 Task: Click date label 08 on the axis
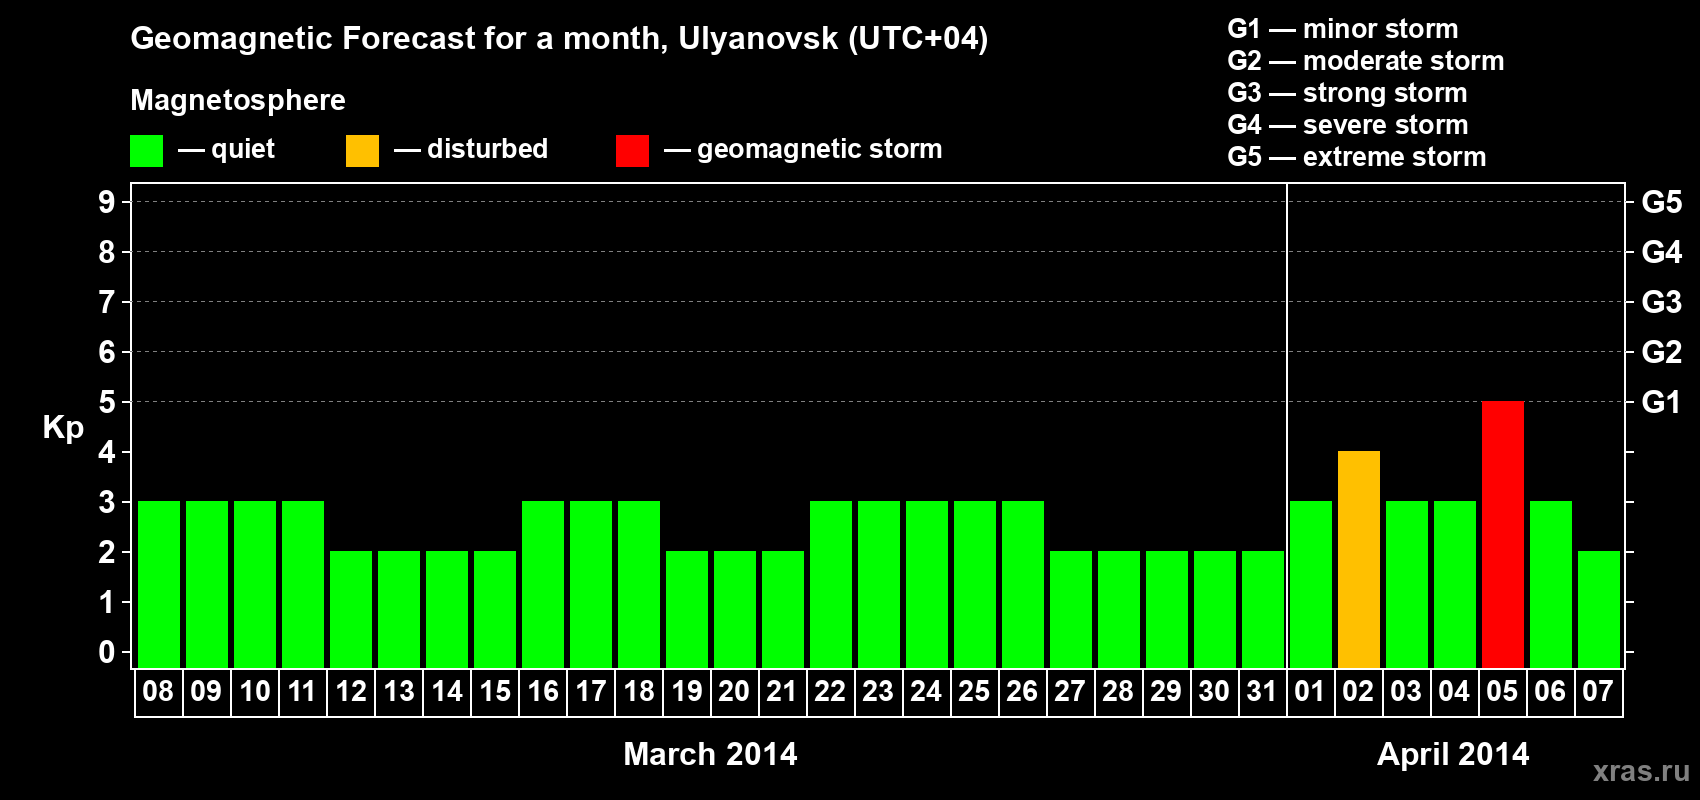click(158, 691)
